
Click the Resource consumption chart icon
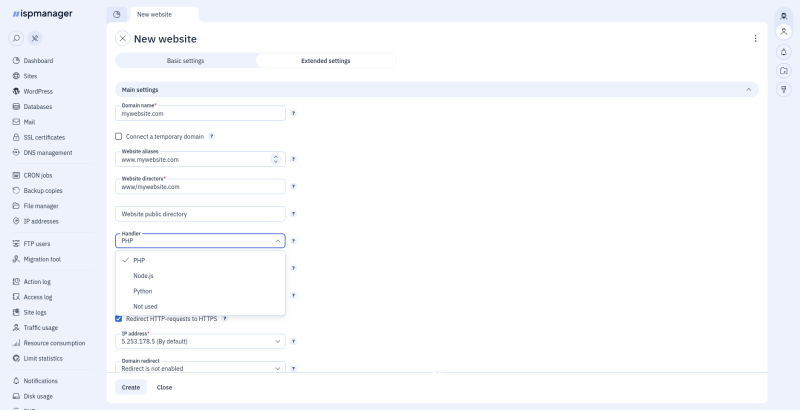click(16, 343)
